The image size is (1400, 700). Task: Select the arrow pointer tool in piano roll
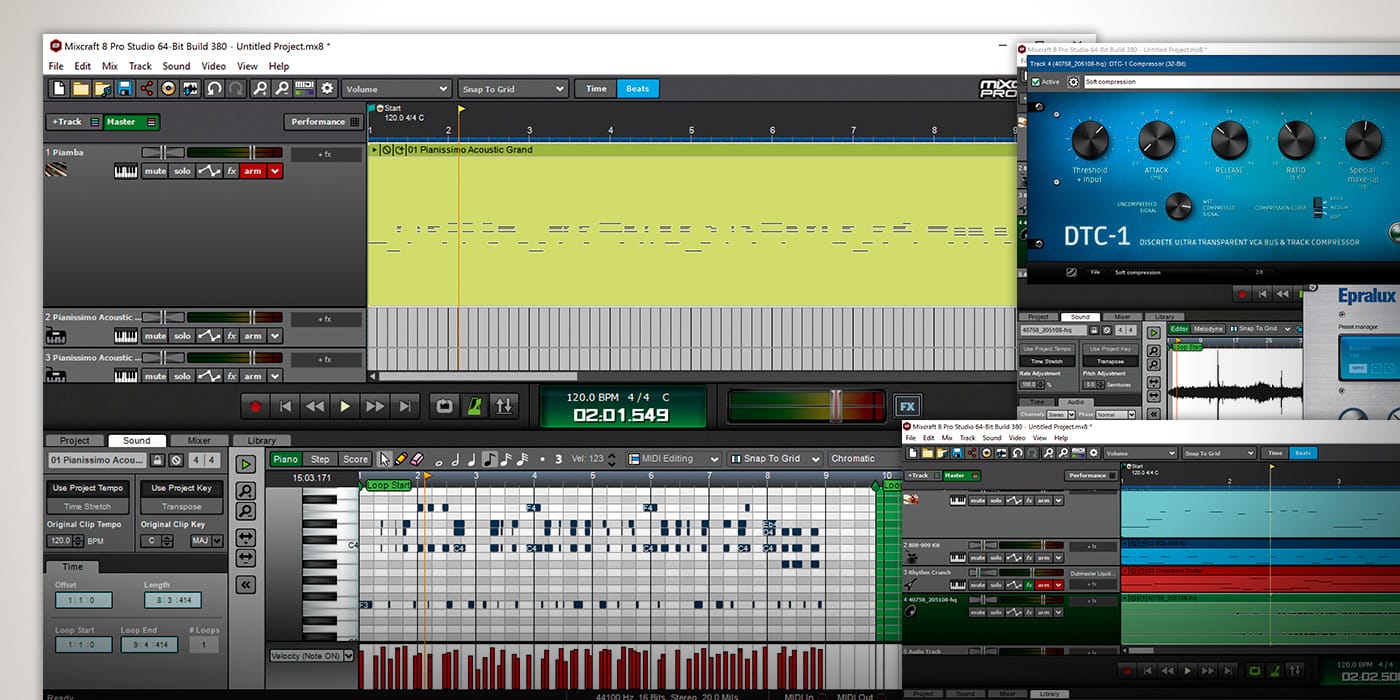pyautogui.click(x=384, y=459)
